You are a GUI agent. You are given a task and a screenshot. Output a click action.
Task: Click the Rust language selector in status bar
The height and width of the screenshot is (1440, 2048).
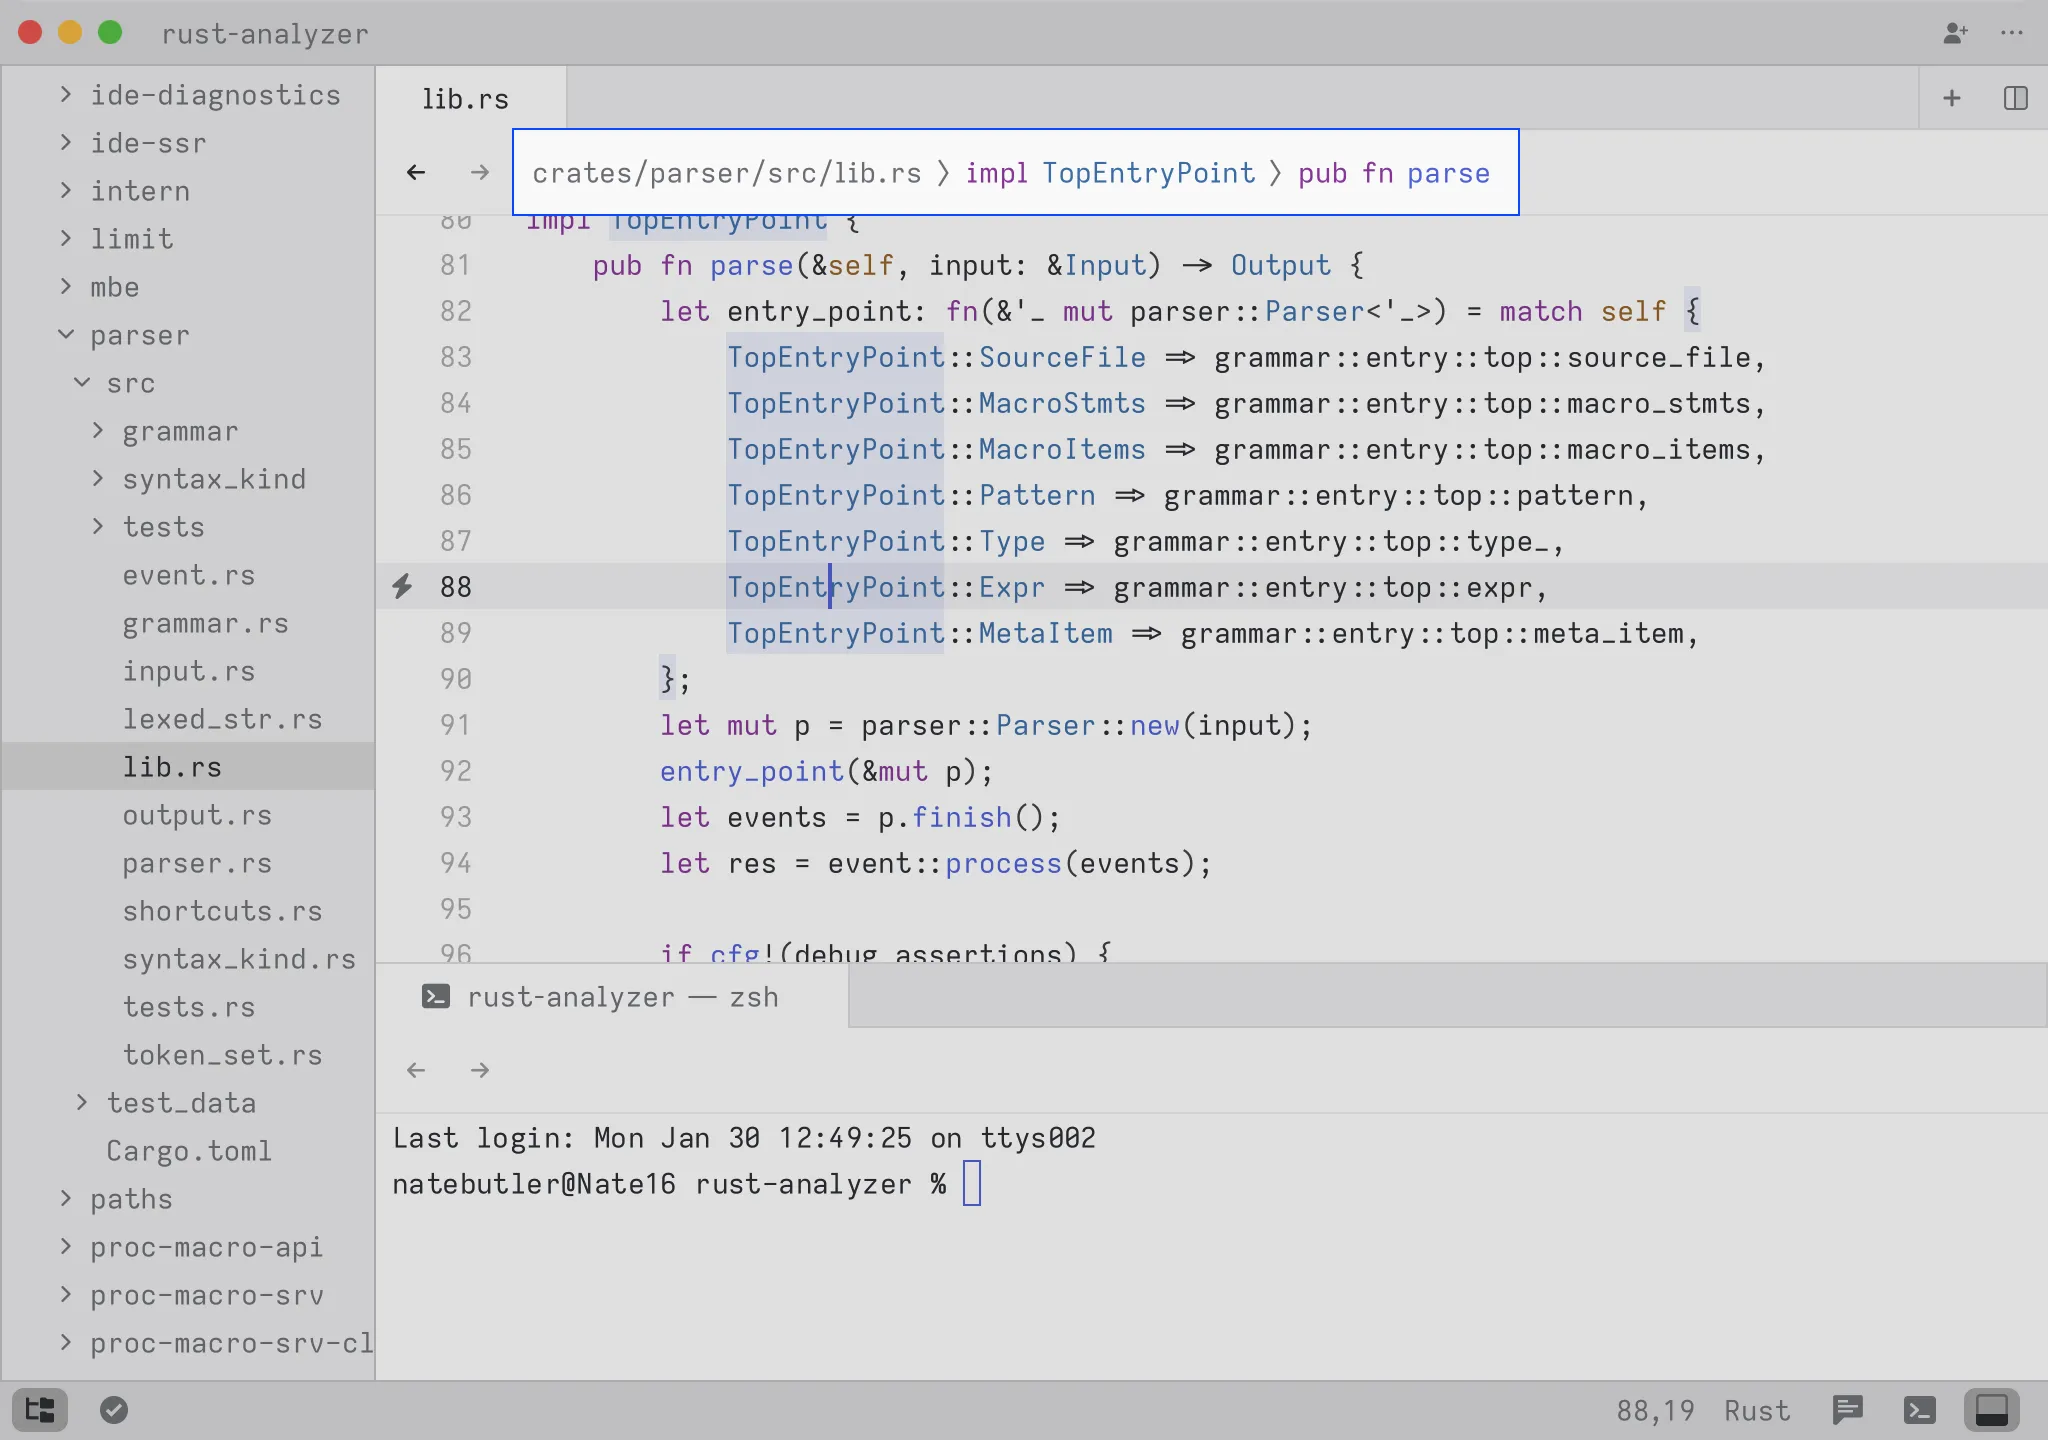click(x=1756, y=1410)
